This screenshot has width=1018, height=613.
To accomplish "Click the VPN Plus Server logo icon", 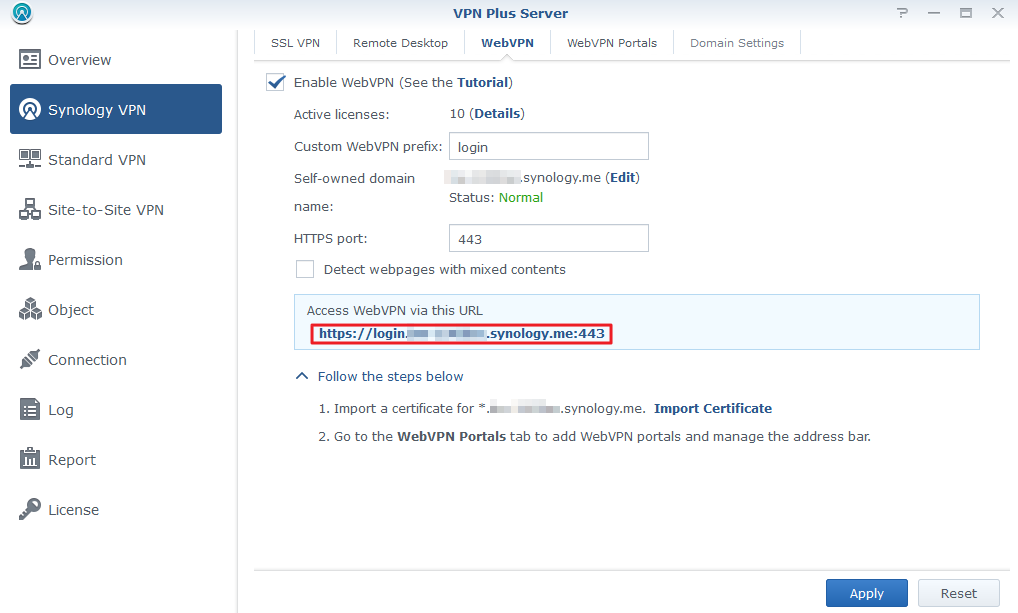I will 22,13.
